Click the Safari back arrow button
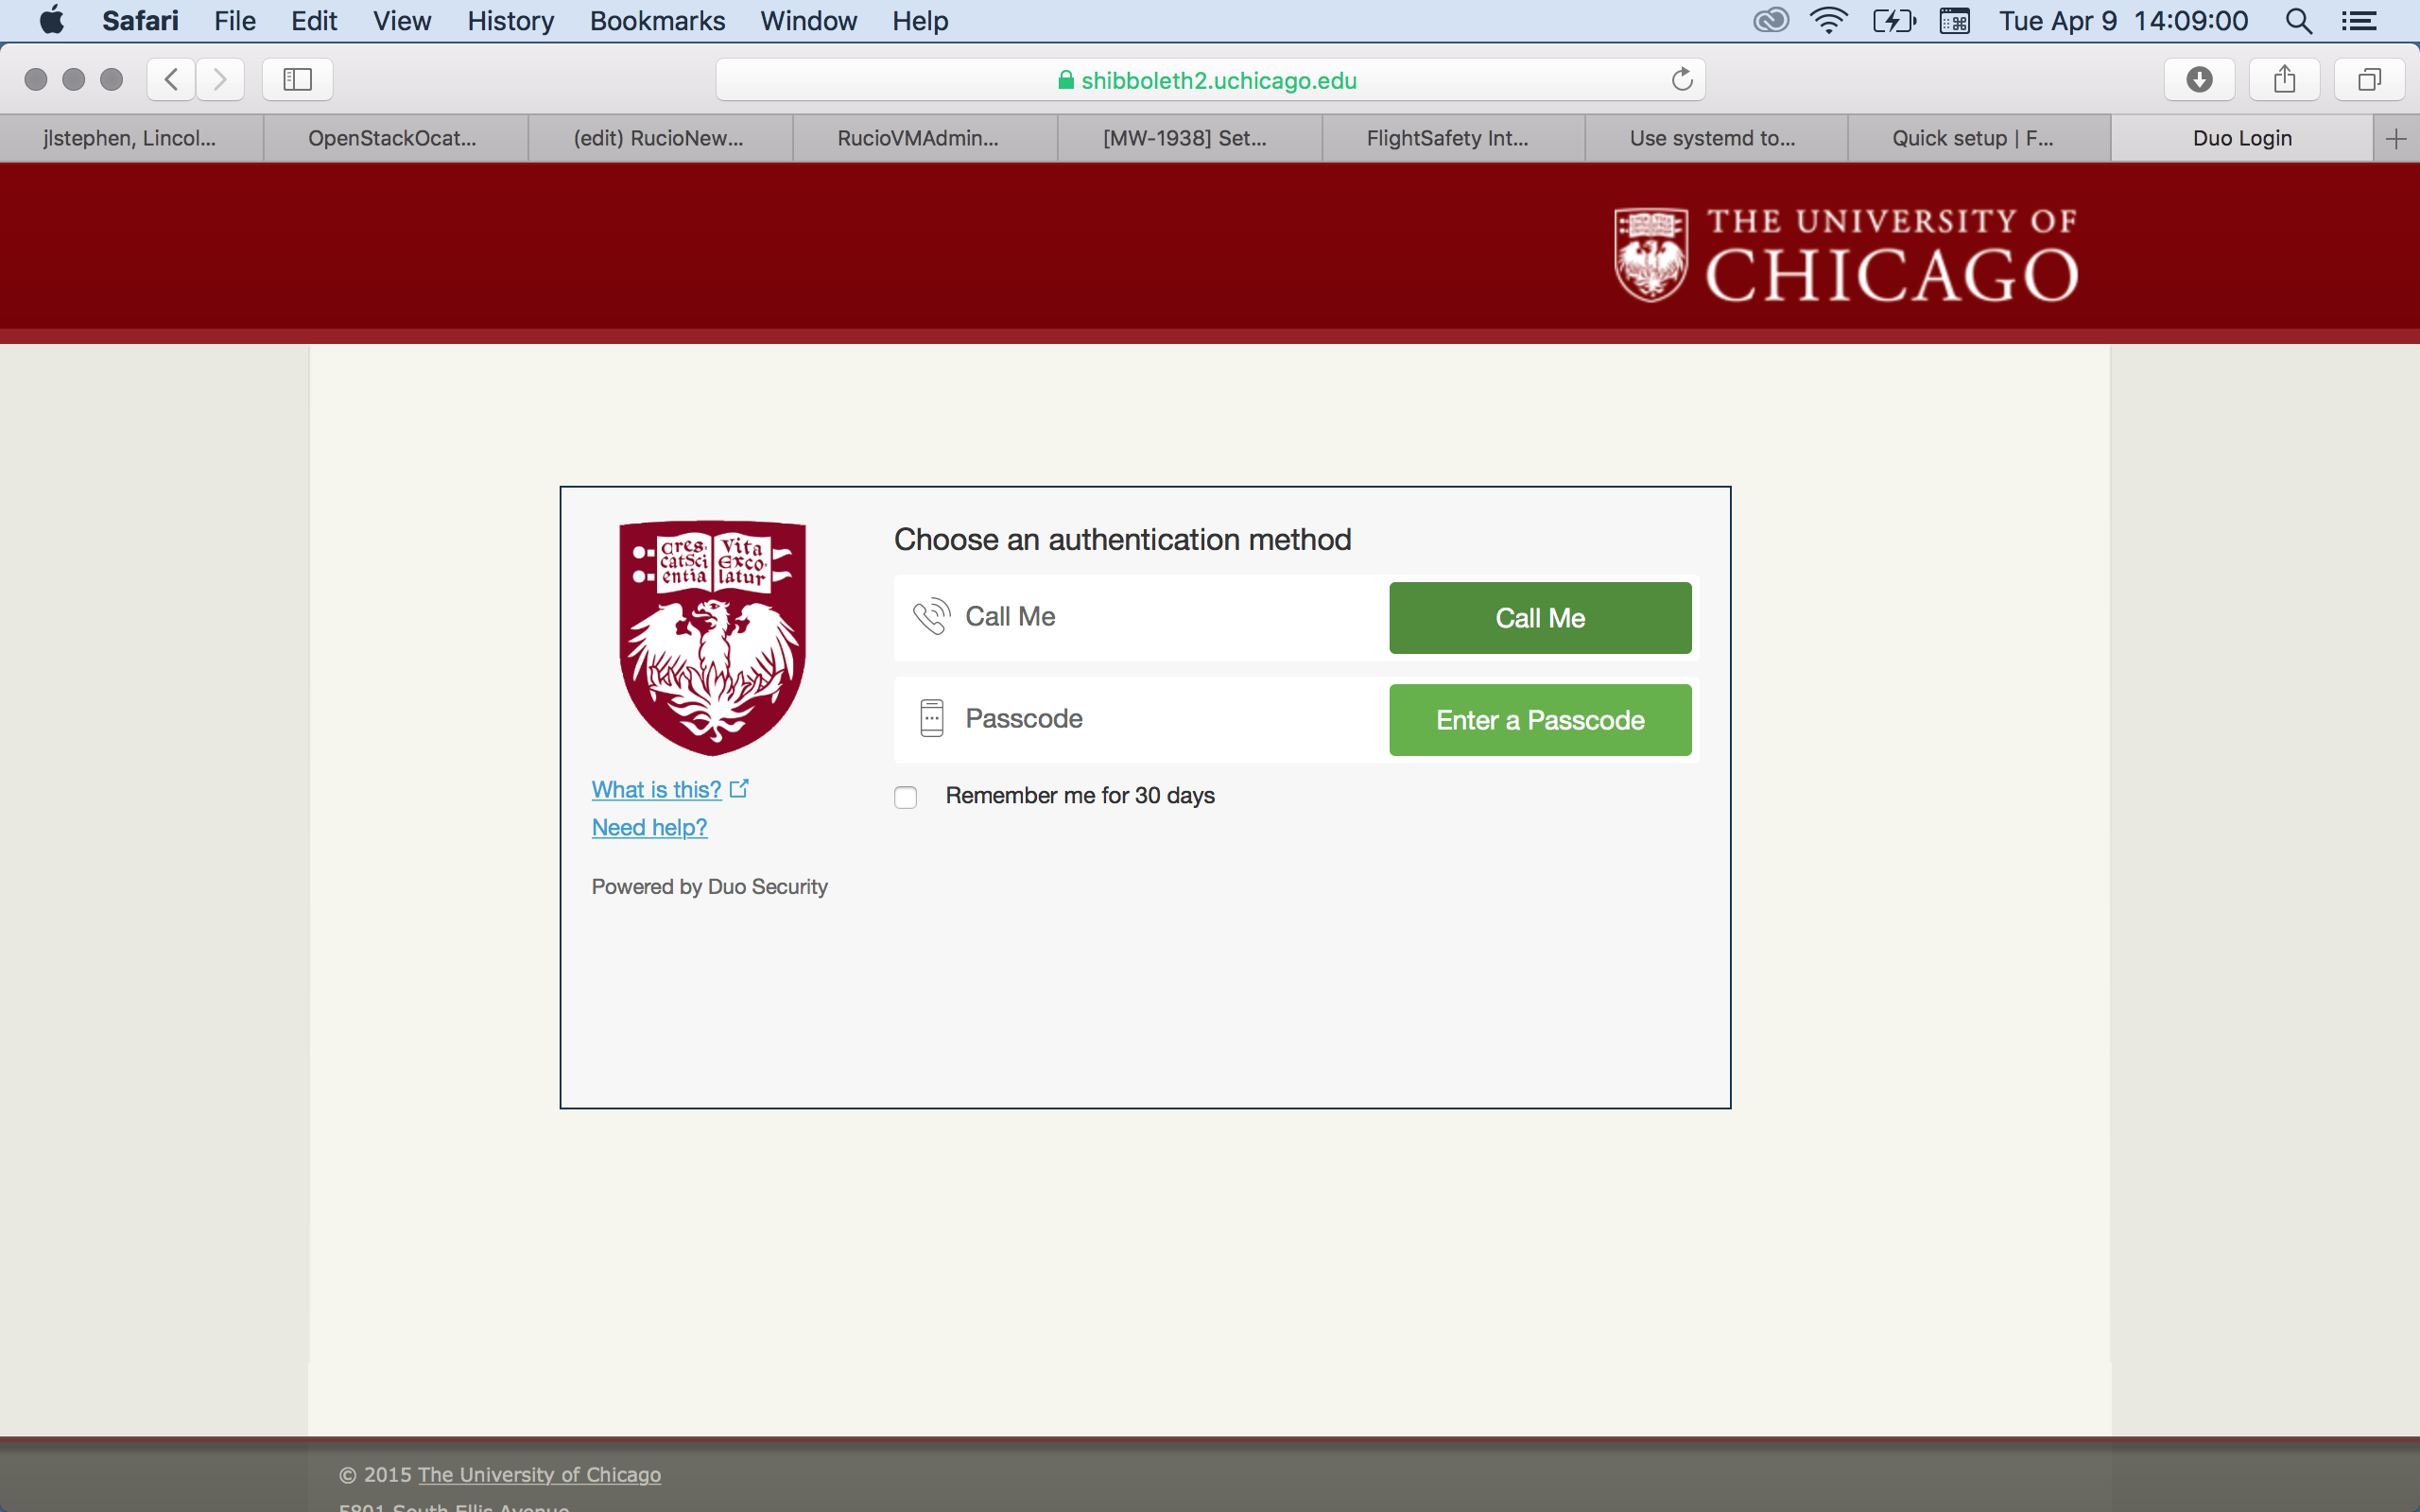The image size is (2420, 1512). [171, 80]
